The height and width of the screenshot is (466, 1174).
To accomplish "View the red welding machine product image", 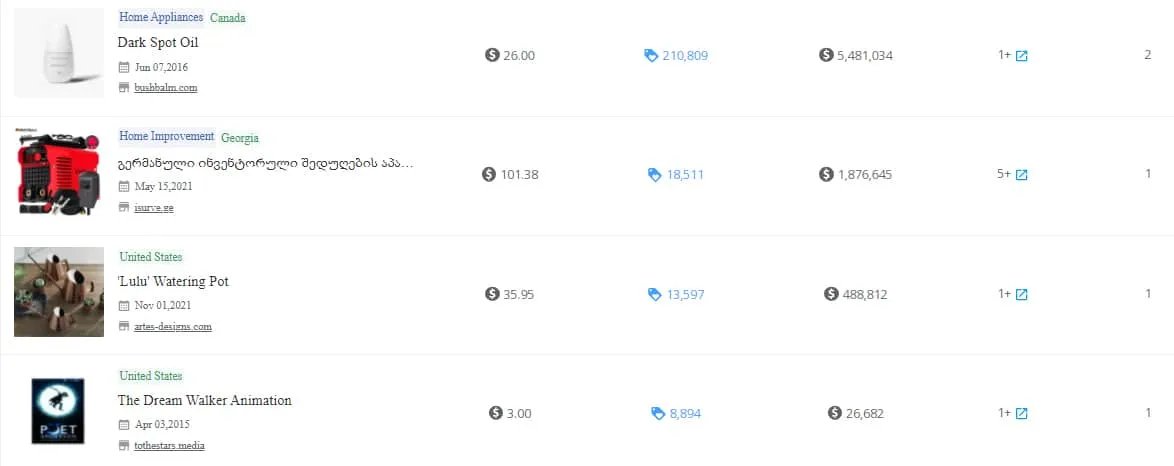I will pos(59,172).
